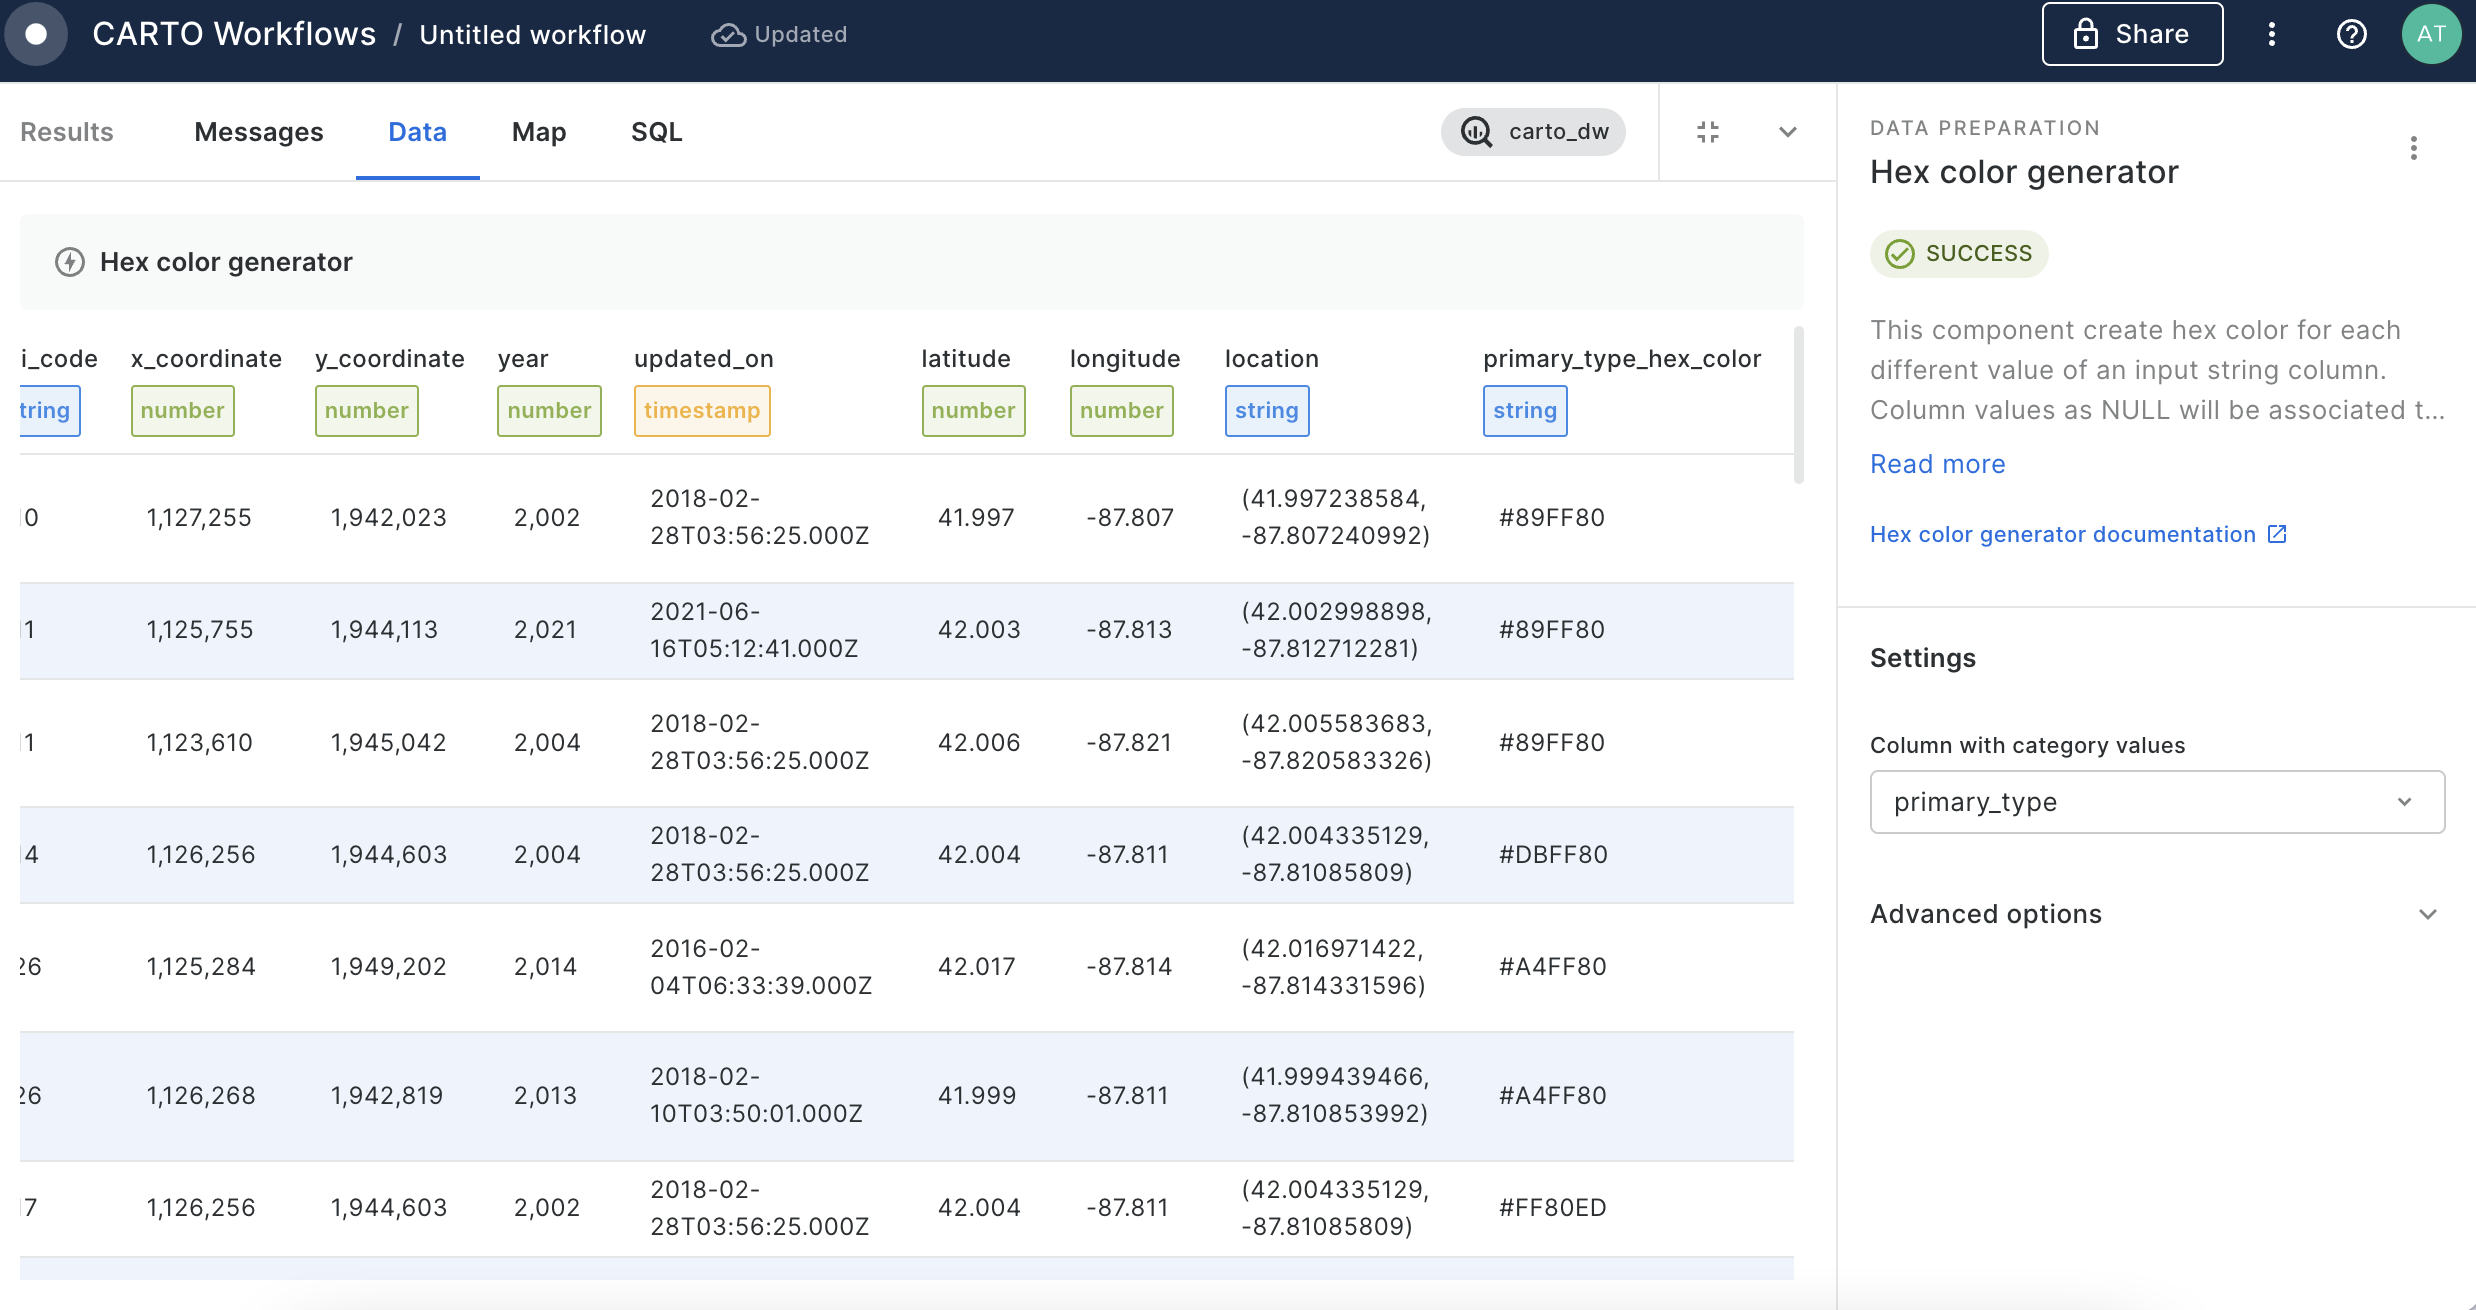Screen dimensions: 2476x1310
Task: Click Read more link
Action: click(x=1937, y=464)
